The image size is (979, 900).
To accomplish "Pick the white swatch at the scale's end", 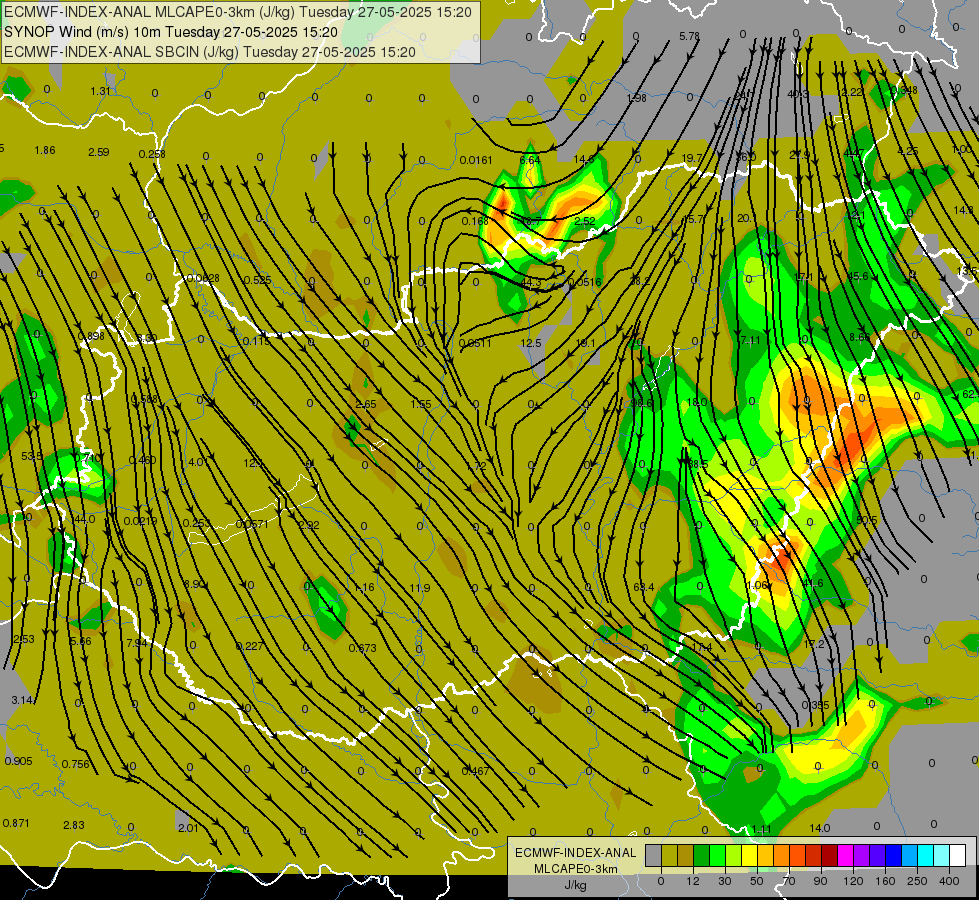I will click(957, 855).
